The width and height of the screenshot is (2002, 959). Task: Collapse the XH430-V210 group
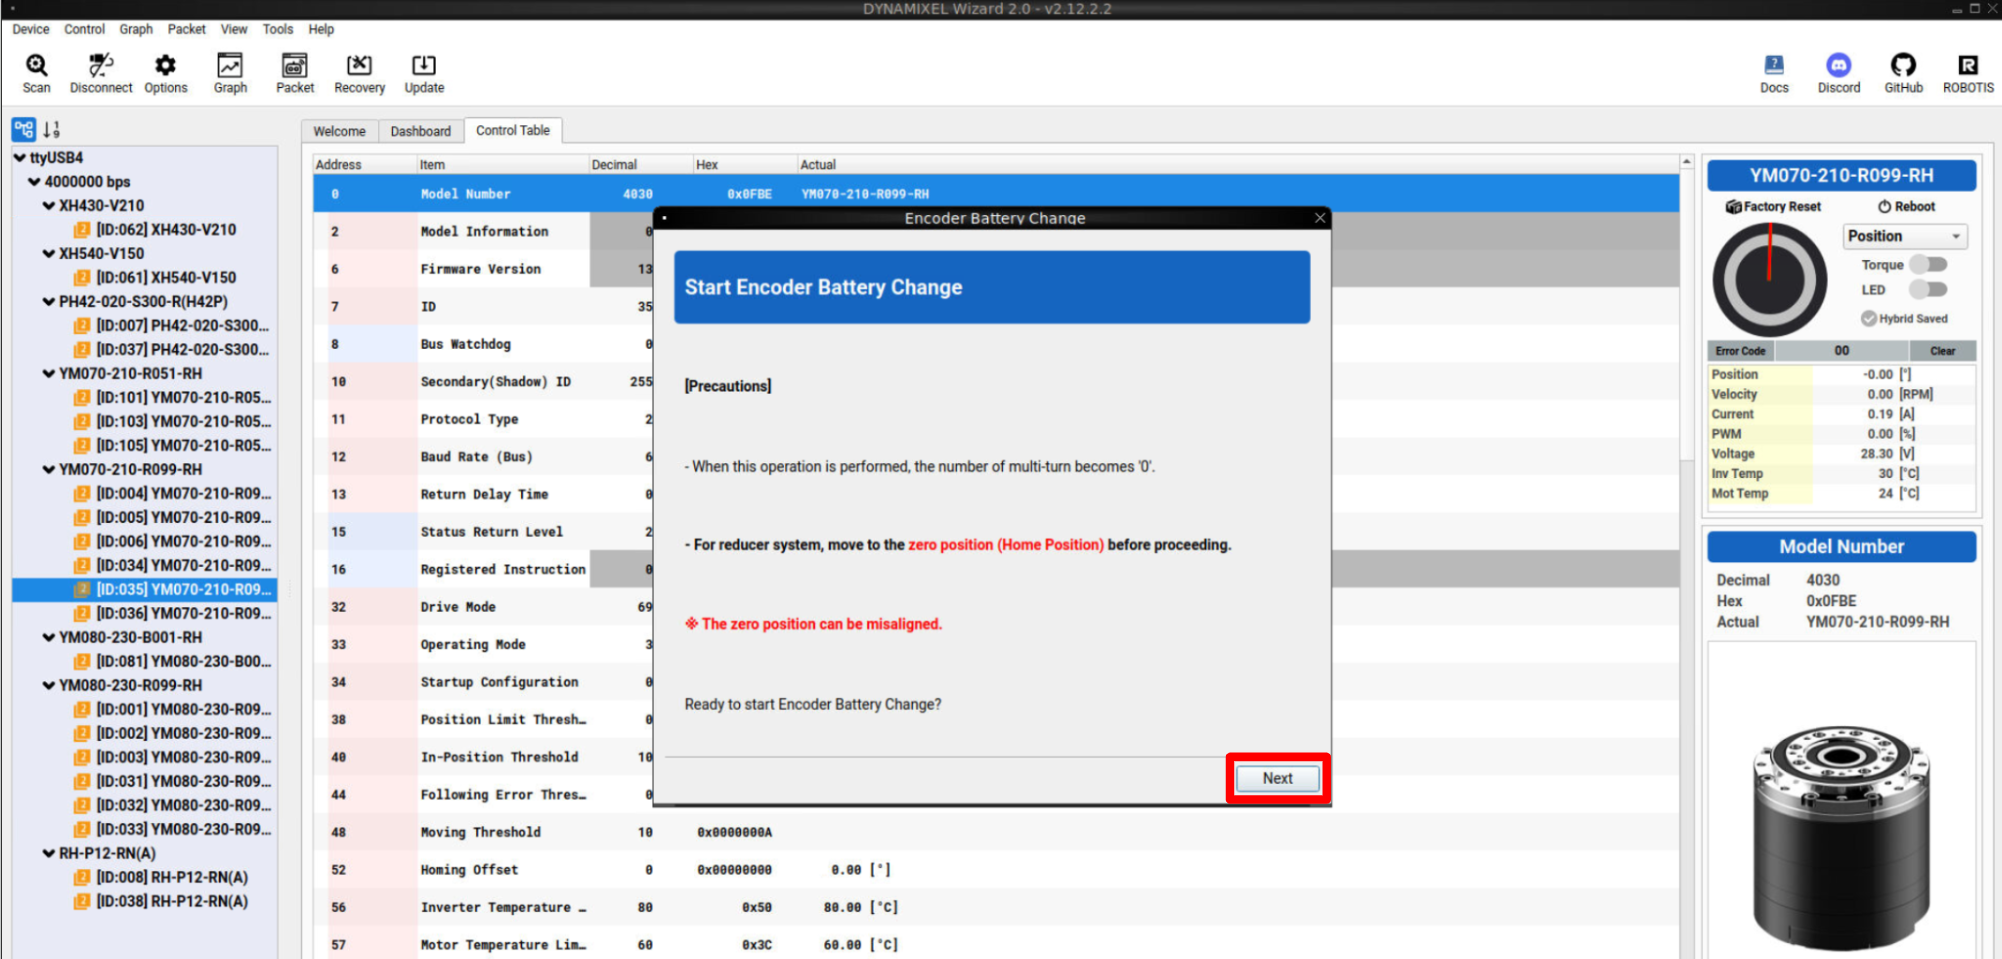coord(48,206)
